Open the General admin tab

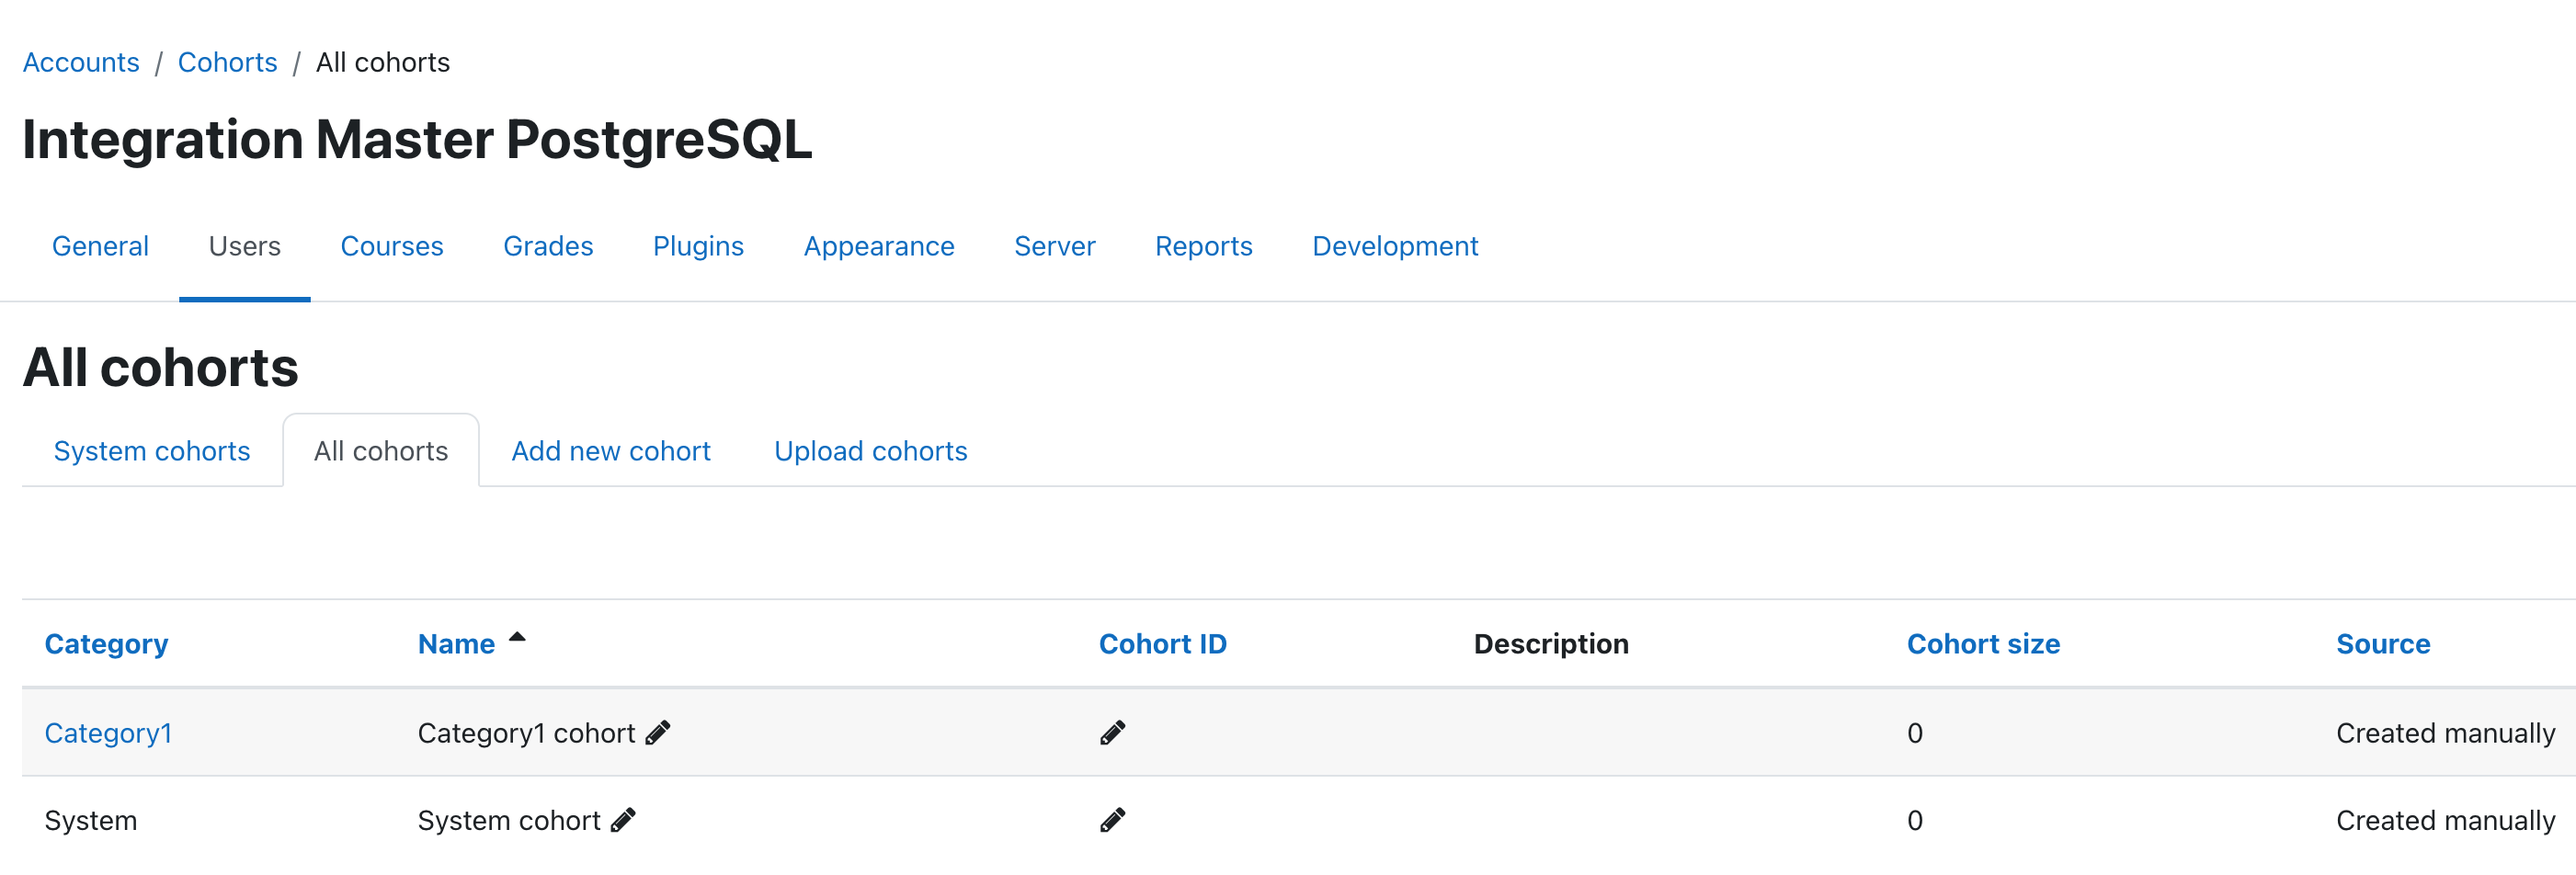coord(100,246)
